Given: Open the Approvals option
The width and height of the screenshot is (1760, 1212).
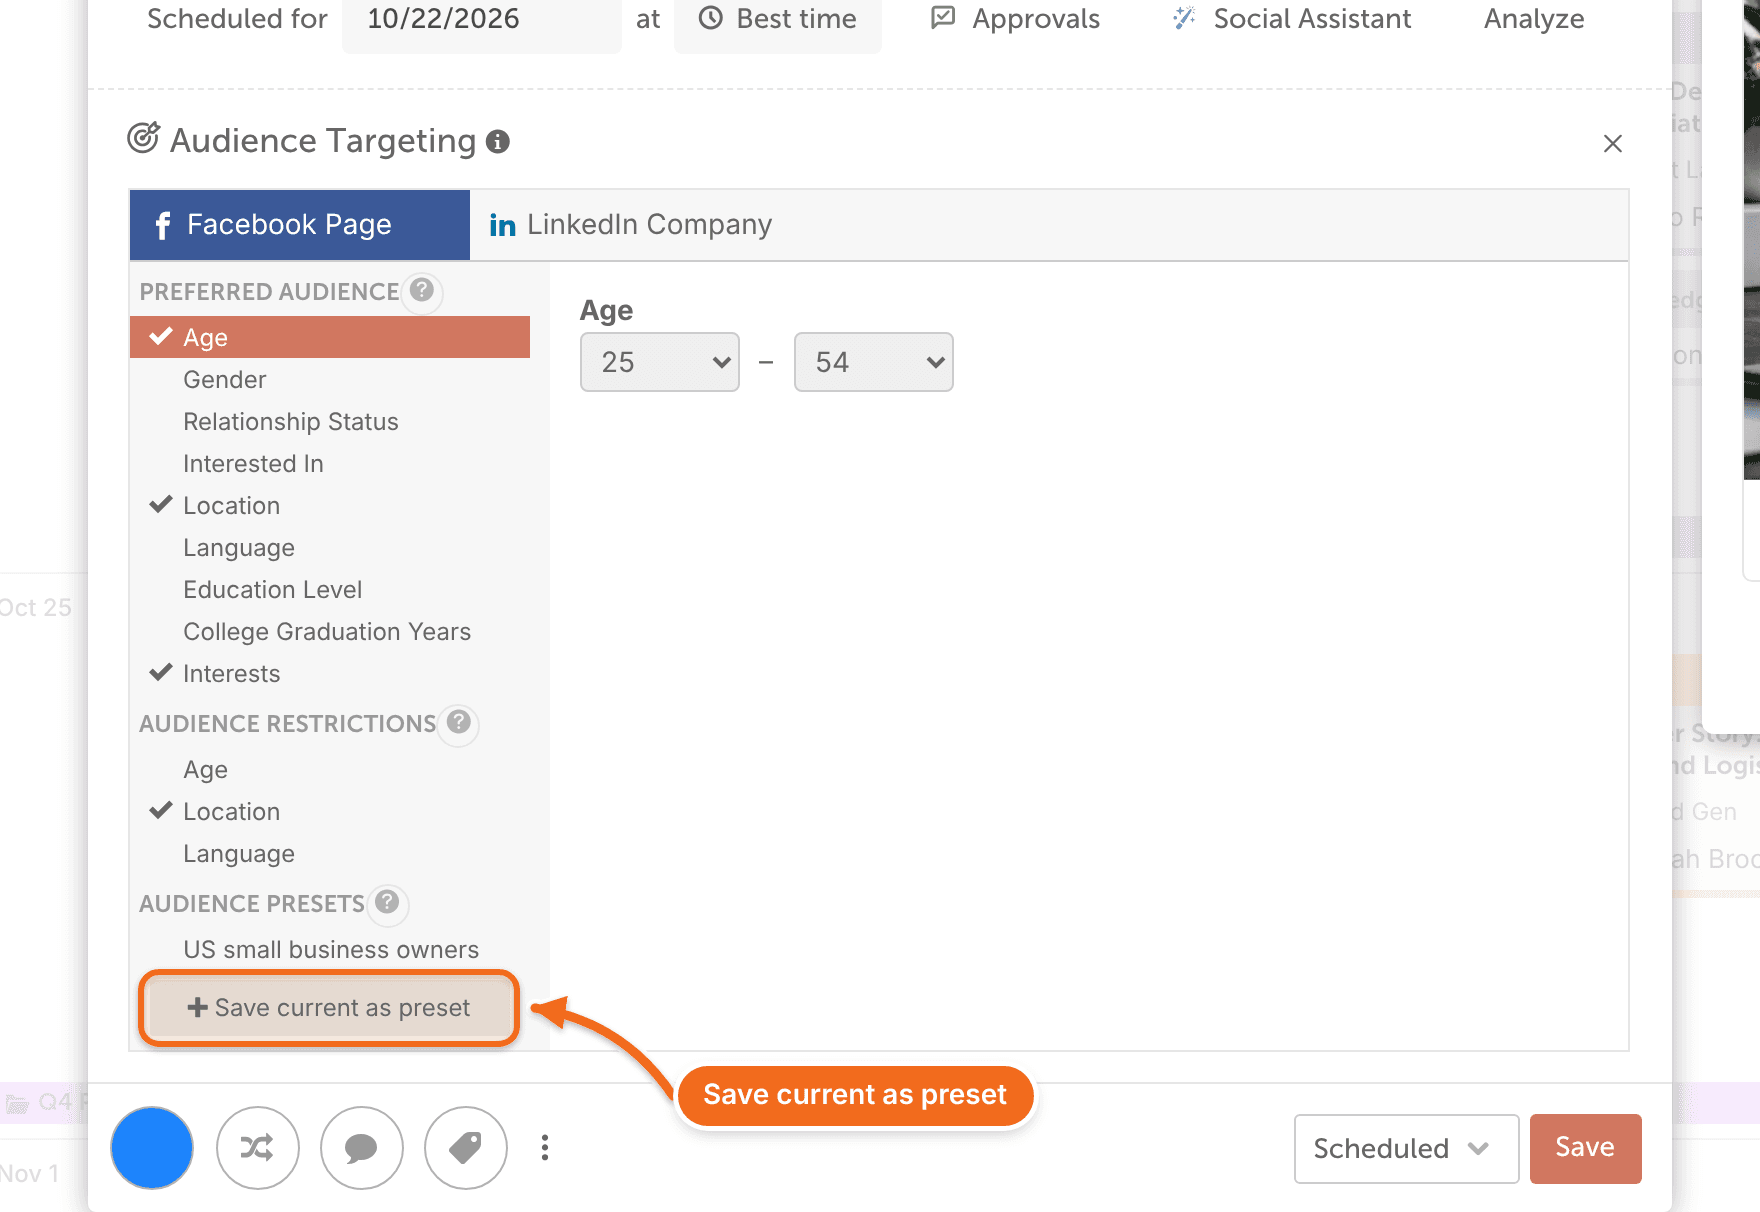Looking at the screenshot, I should coord(1015,19).
